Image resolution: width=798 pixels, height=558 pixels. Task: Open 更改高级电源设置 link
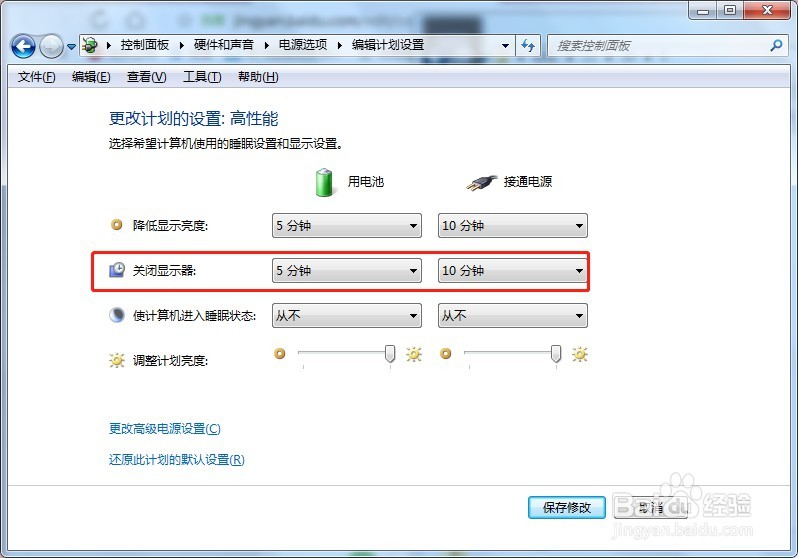[164, 429]
